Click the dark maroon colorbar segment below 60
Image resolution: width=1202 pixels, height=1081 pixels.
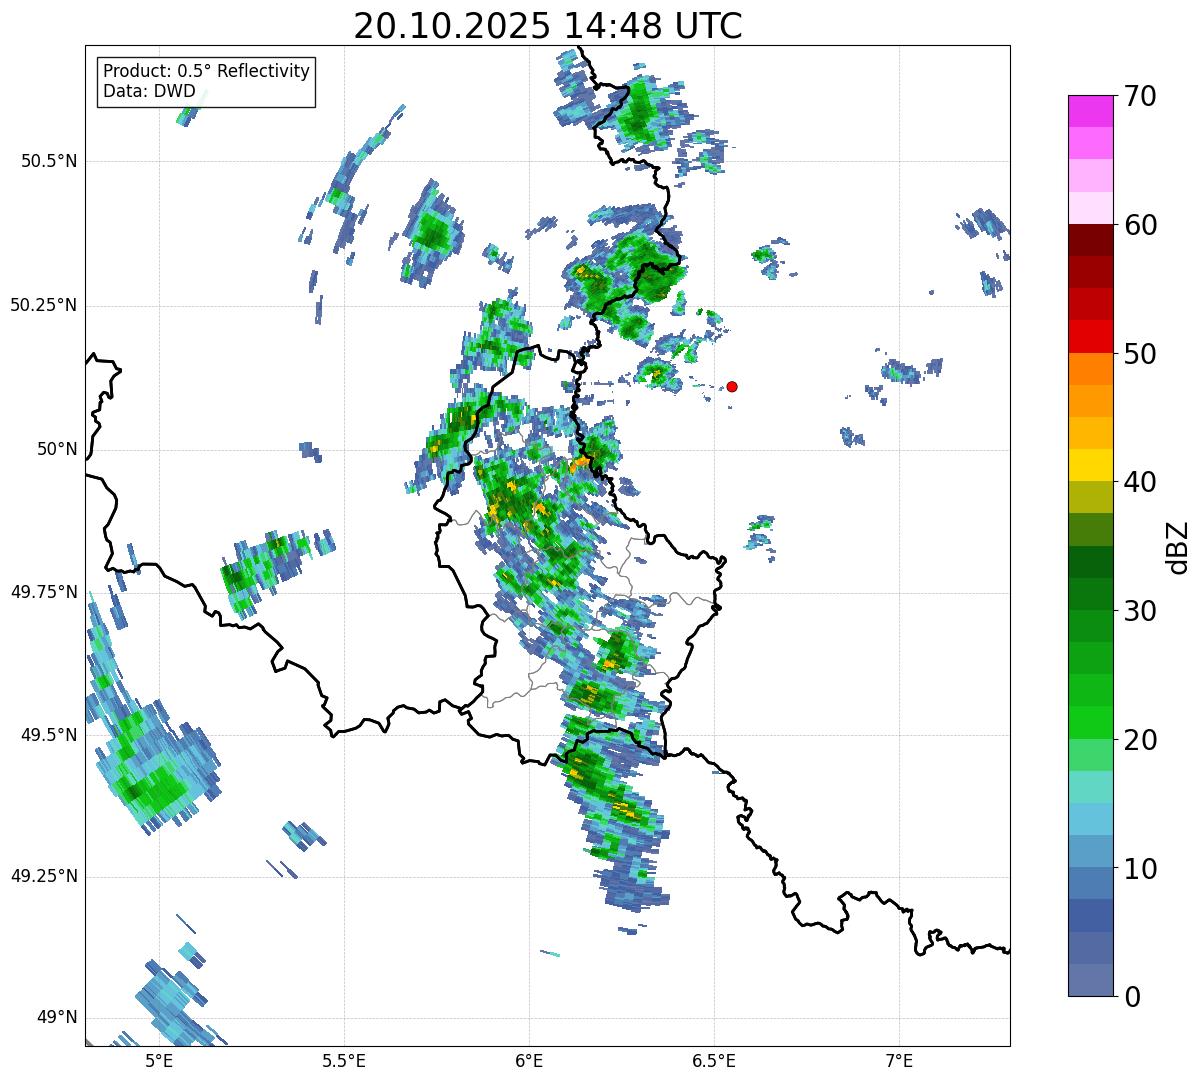(1090, 240)
